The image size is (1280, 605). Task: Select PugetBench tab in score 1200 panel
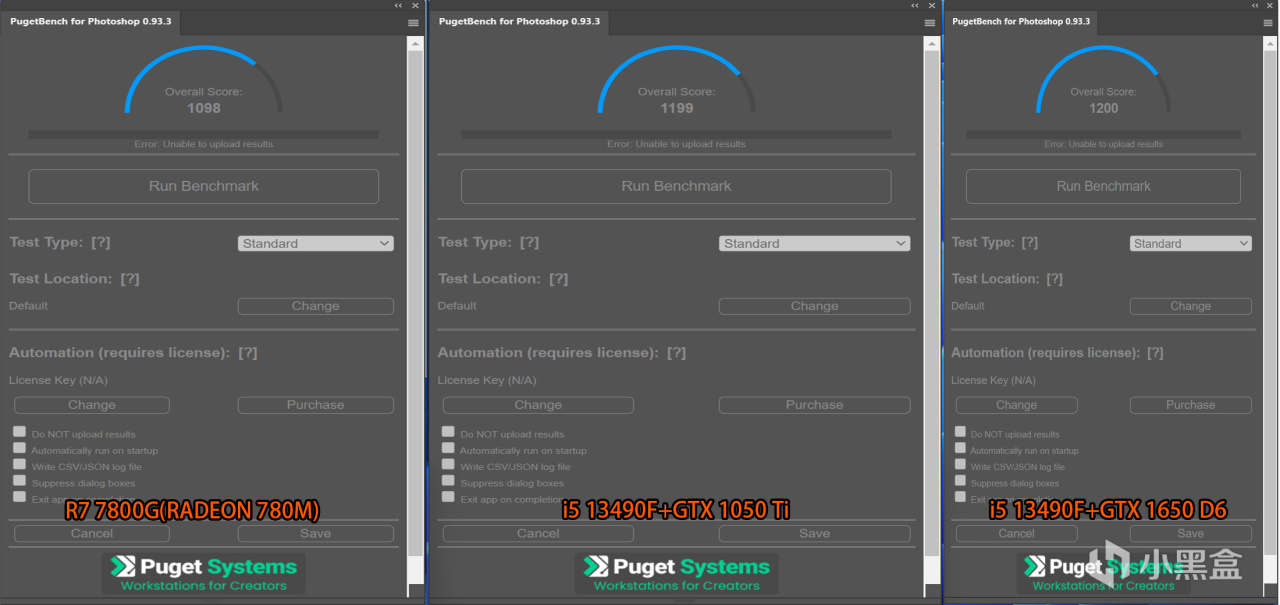(x=1021, y=21)
